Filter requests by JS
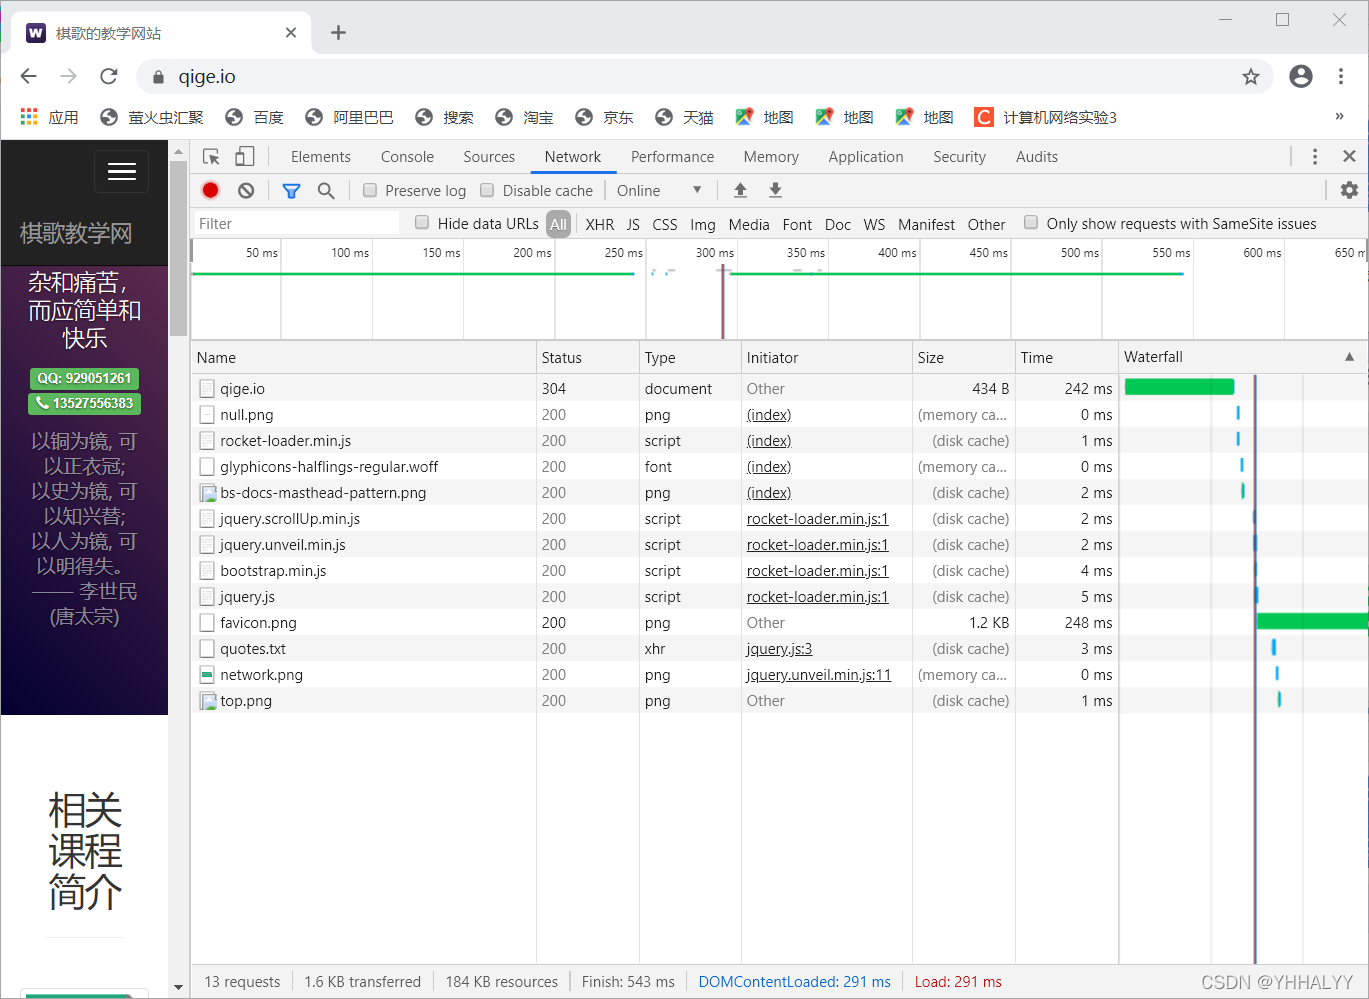This screenshot has height=999, width=1369. click(633, 224)
